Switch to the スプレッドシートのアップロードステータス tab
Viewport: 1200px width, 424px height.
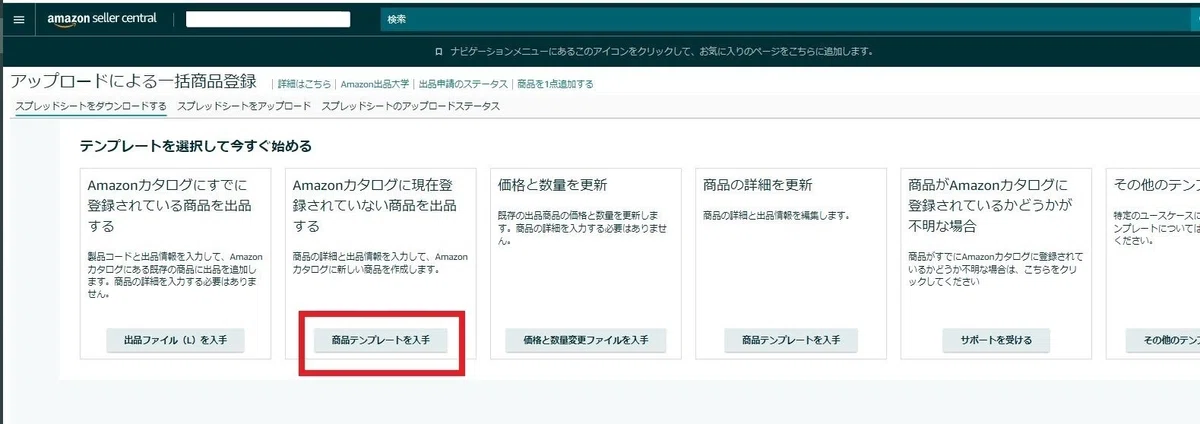coord(410,106)
